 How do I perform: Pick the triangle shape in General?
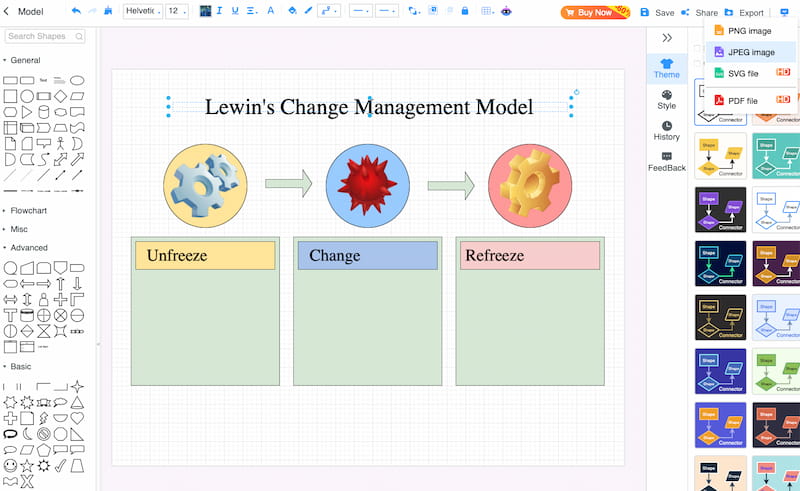(x=27, y=112)
